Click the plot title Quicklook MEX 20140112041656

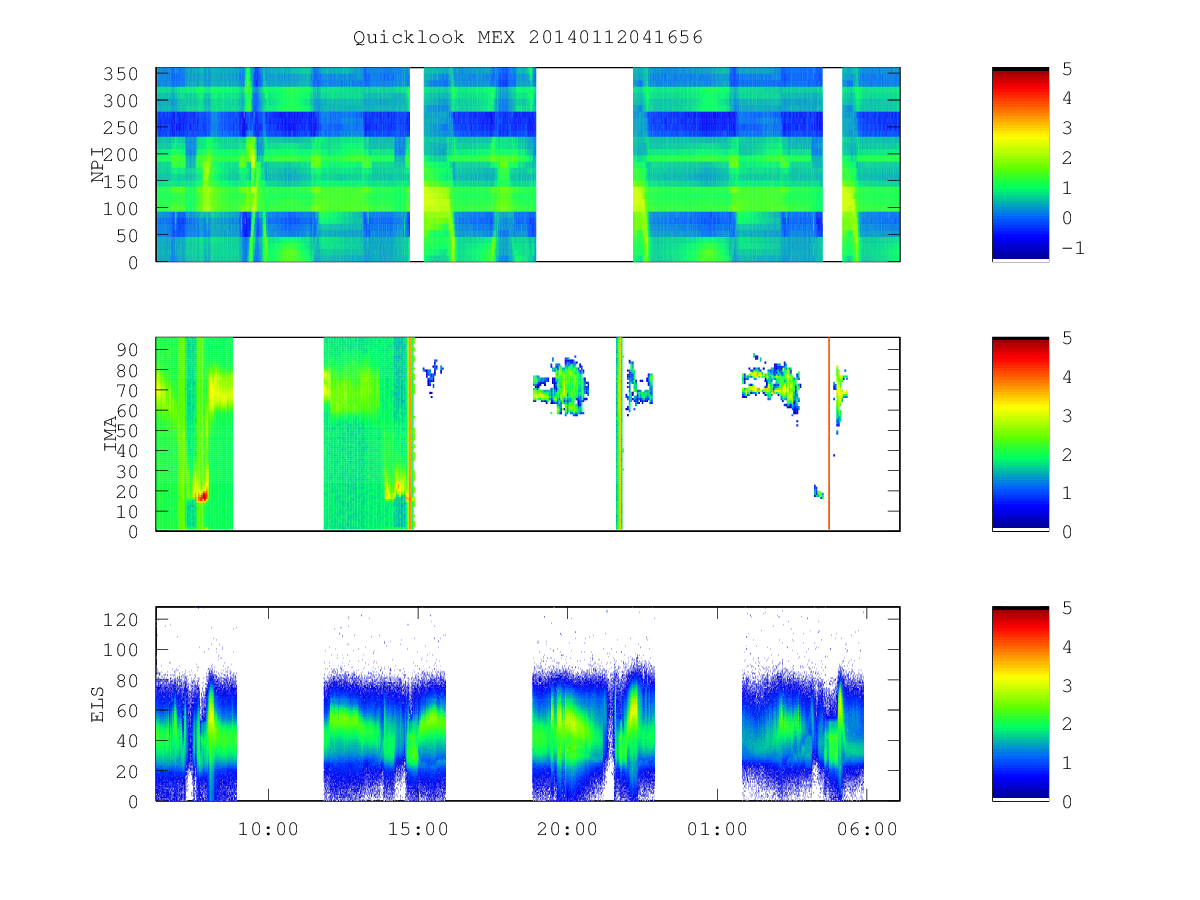pyautogui.click(x=528, y=38)
